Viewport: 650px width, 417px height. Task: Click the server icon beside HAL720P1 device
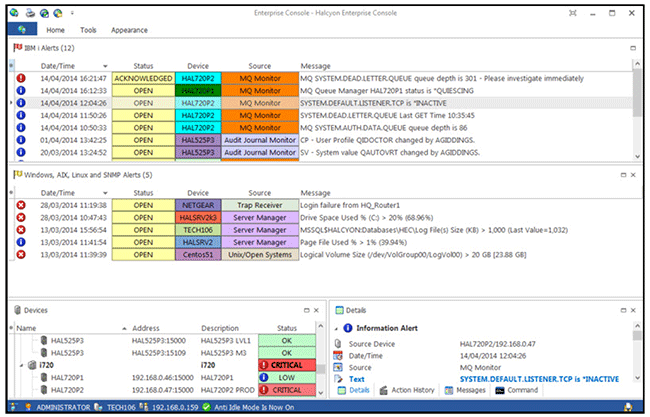[x=44, y=378]
